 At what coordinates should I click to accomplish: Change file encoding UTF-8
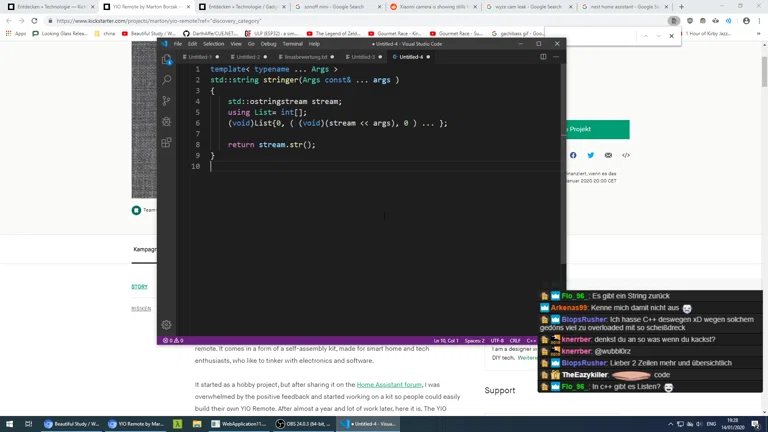[x=497, y=340]
